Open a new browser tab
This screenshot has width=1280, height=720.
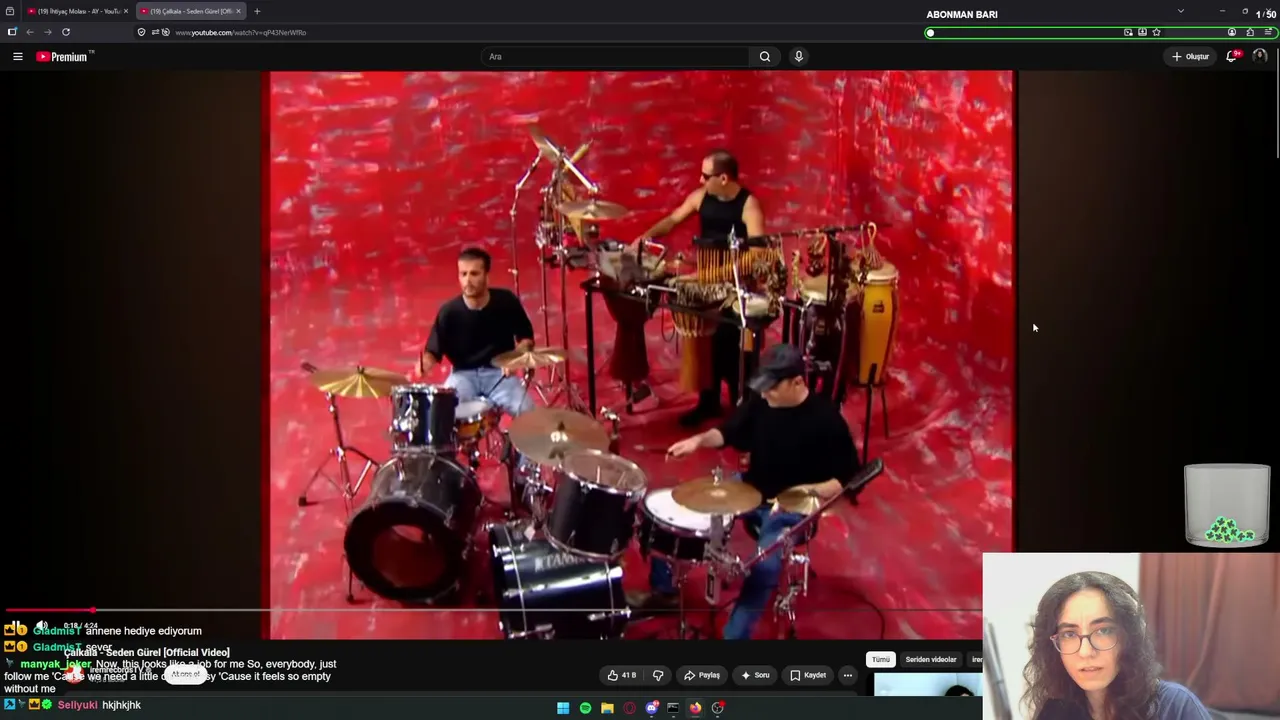tap(257, 11)
